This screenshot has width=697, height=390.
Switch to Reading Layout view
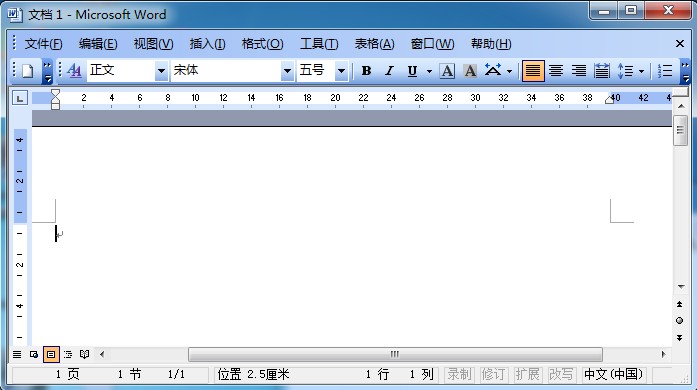pos(84,354)
